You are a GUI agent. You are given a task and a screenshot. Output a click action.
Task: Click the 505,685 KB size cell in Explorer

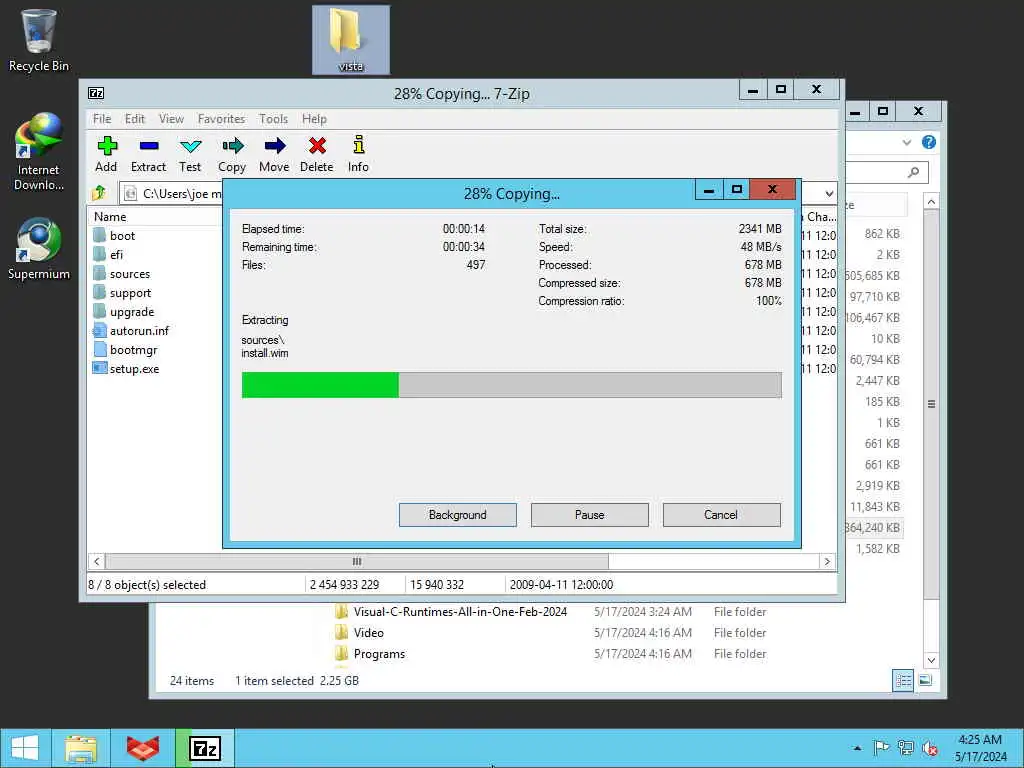tap(873, 276)
